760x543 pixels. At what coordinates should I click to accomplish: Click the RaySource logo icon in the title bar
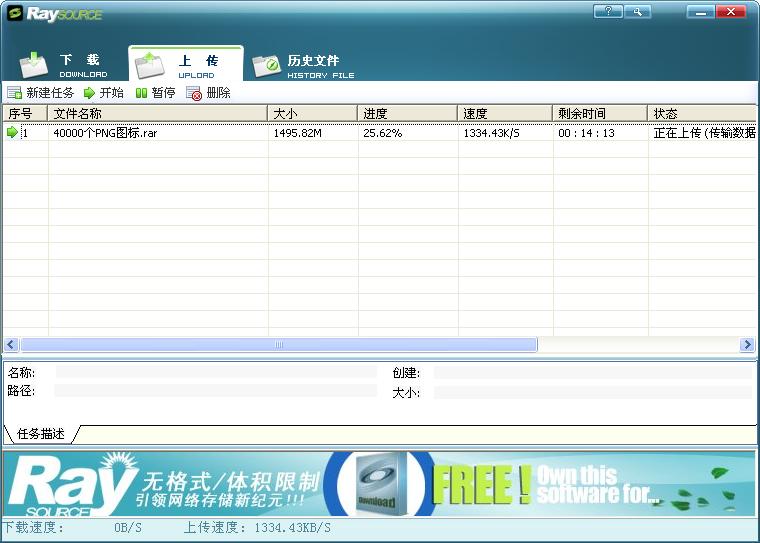pyautogui.click(x=15, y=13)
